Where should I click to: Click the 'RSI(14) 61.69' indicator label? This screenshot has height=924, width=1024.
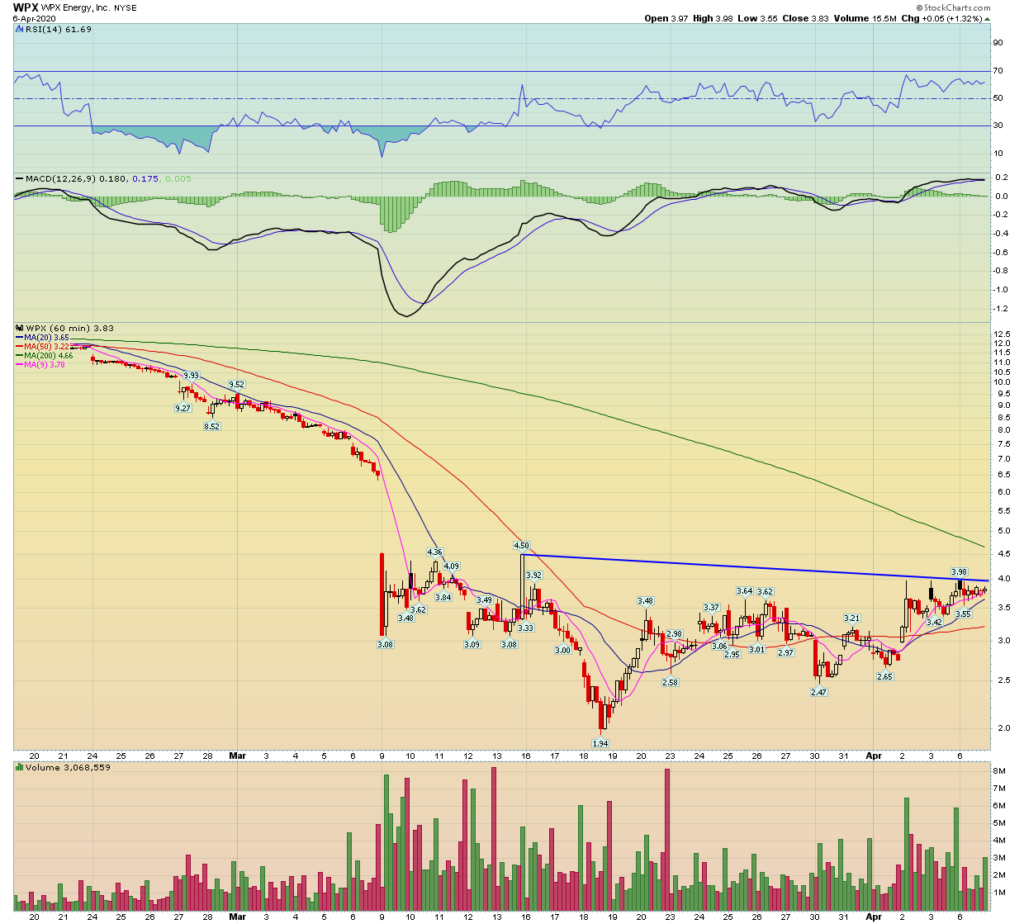58,30
